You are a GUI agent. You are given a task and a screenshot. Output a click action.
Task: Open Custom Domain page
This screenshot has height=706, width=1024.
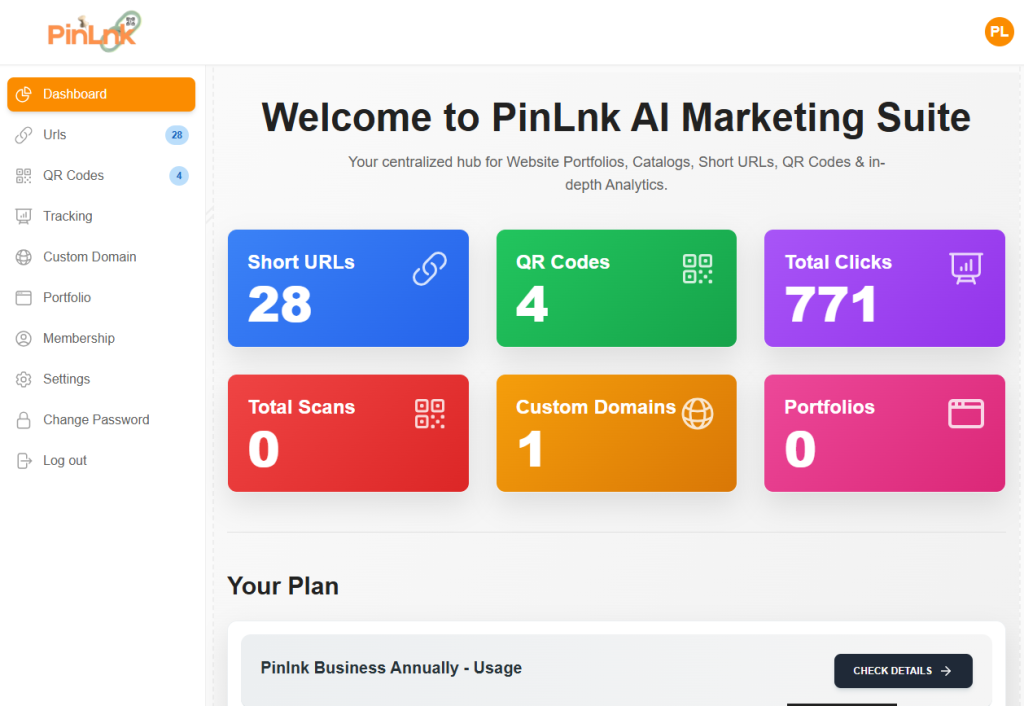click(101, 257)
